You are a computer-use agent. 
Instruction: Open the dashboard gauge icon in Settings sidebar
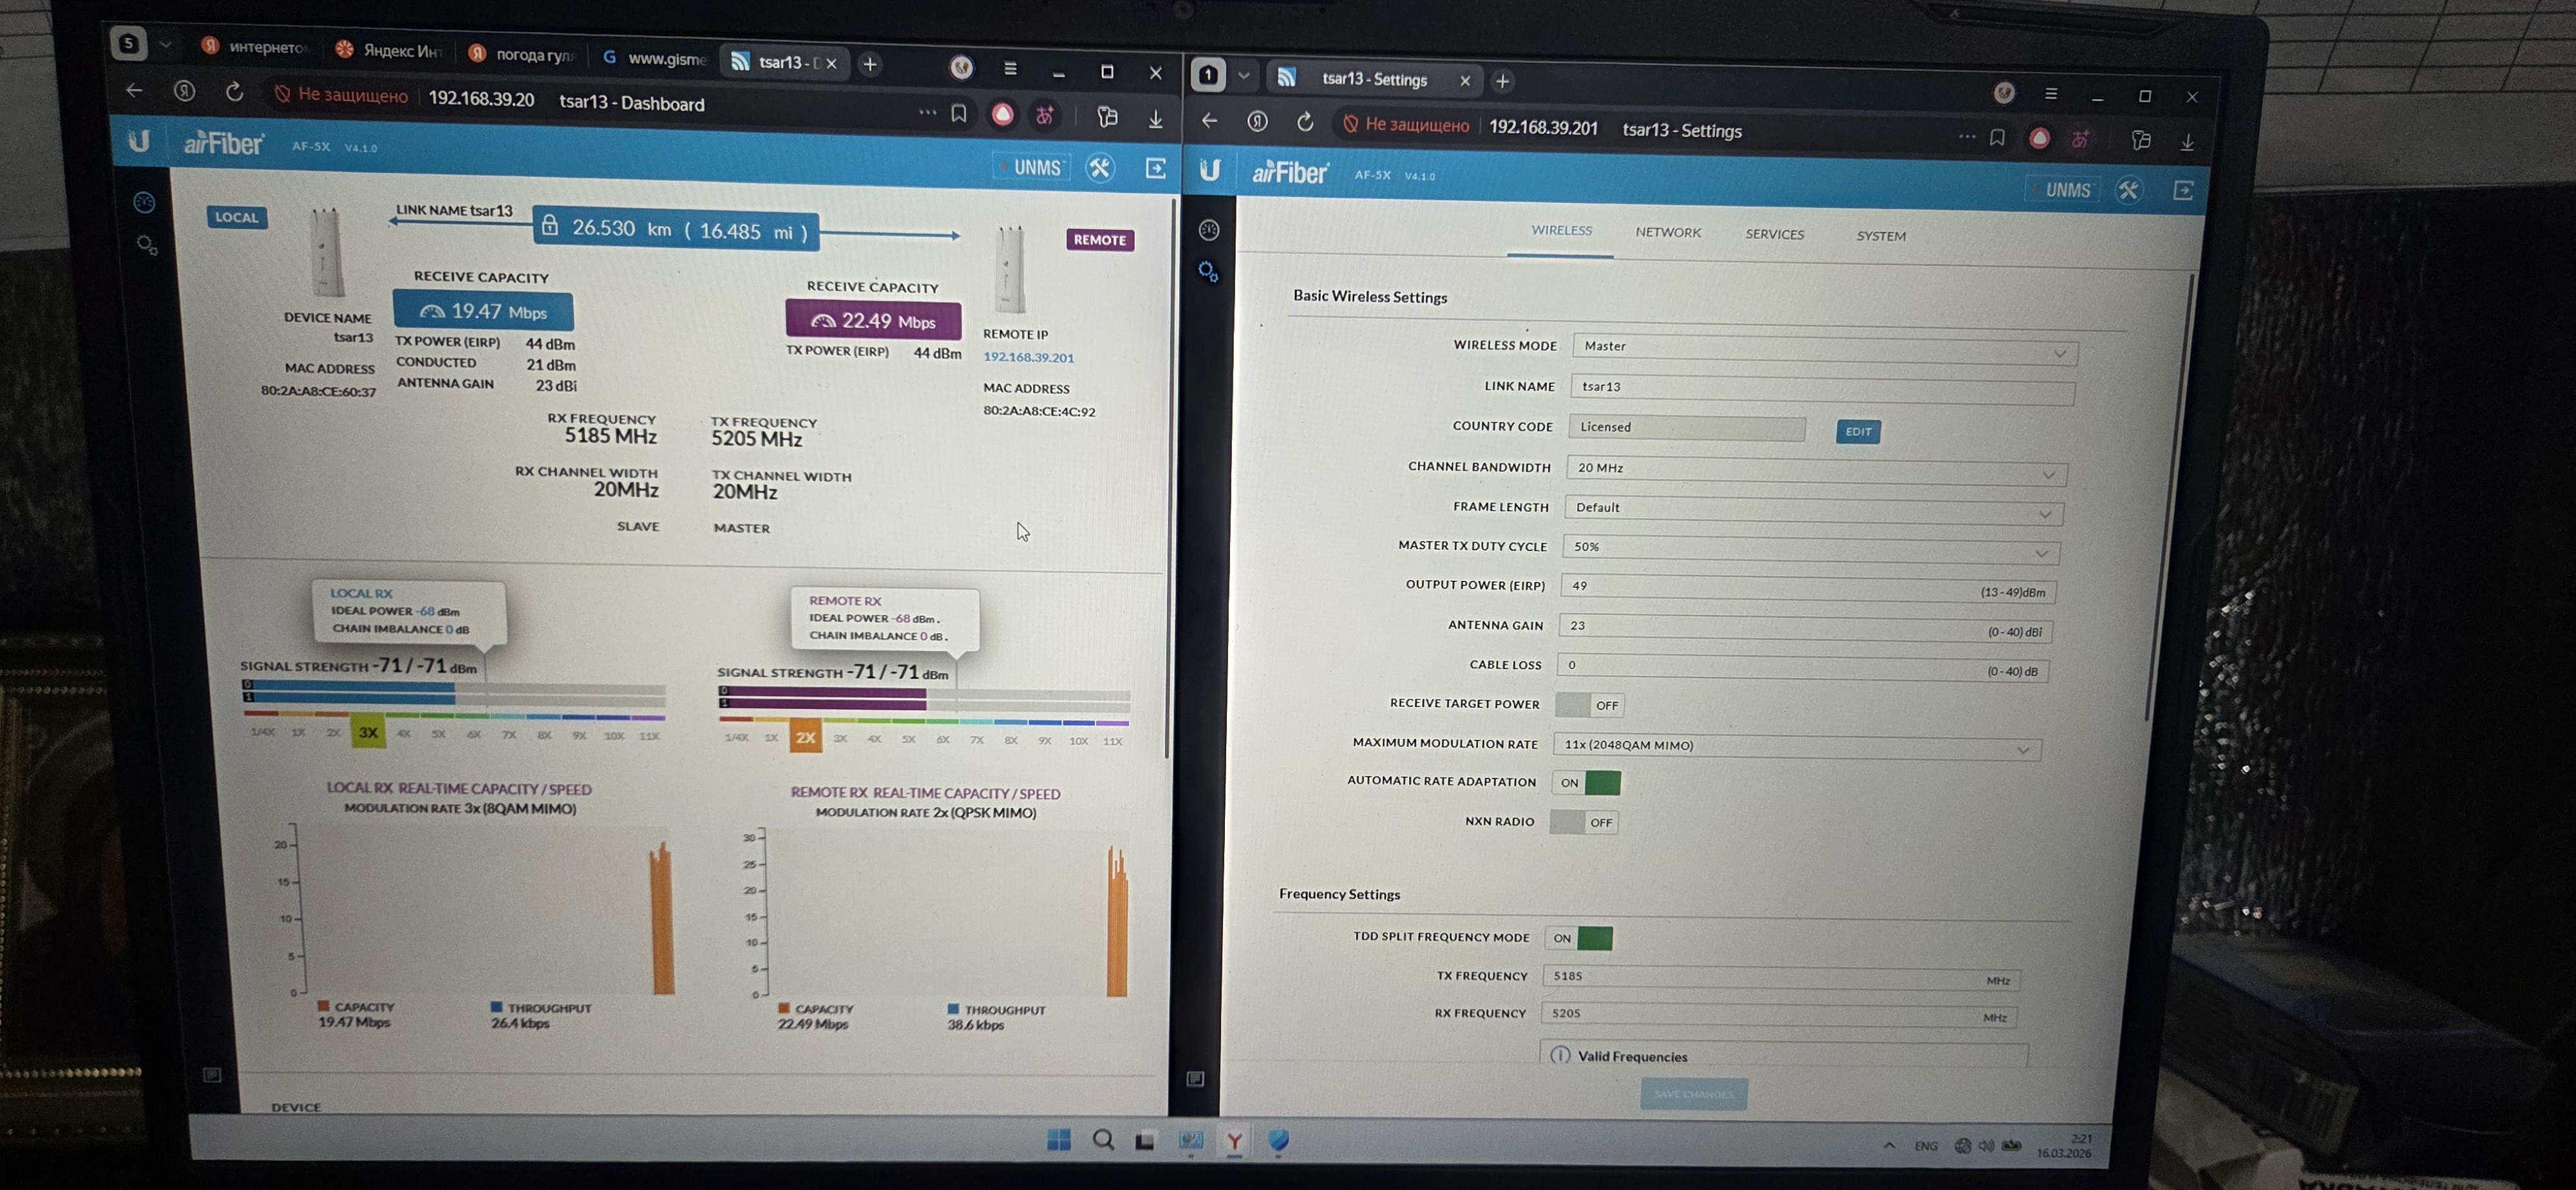pyautogui.click(x=1208, y=231)
